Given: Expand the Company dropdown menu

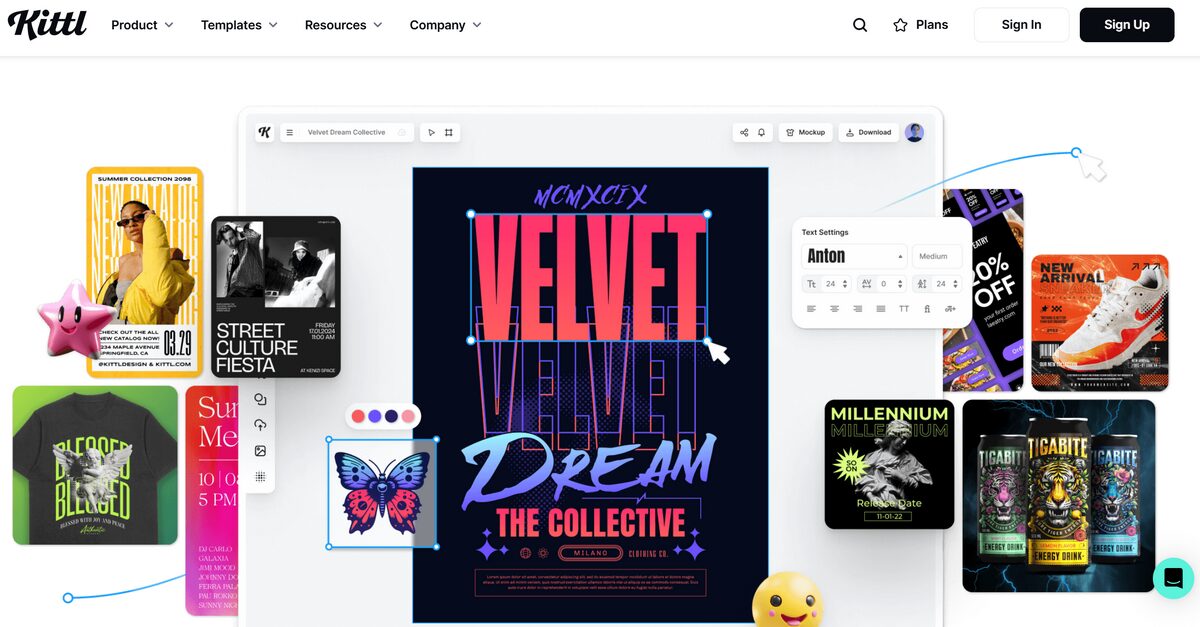Looking at the screenshot, I should pyautogui.click(x=446, y=25).
